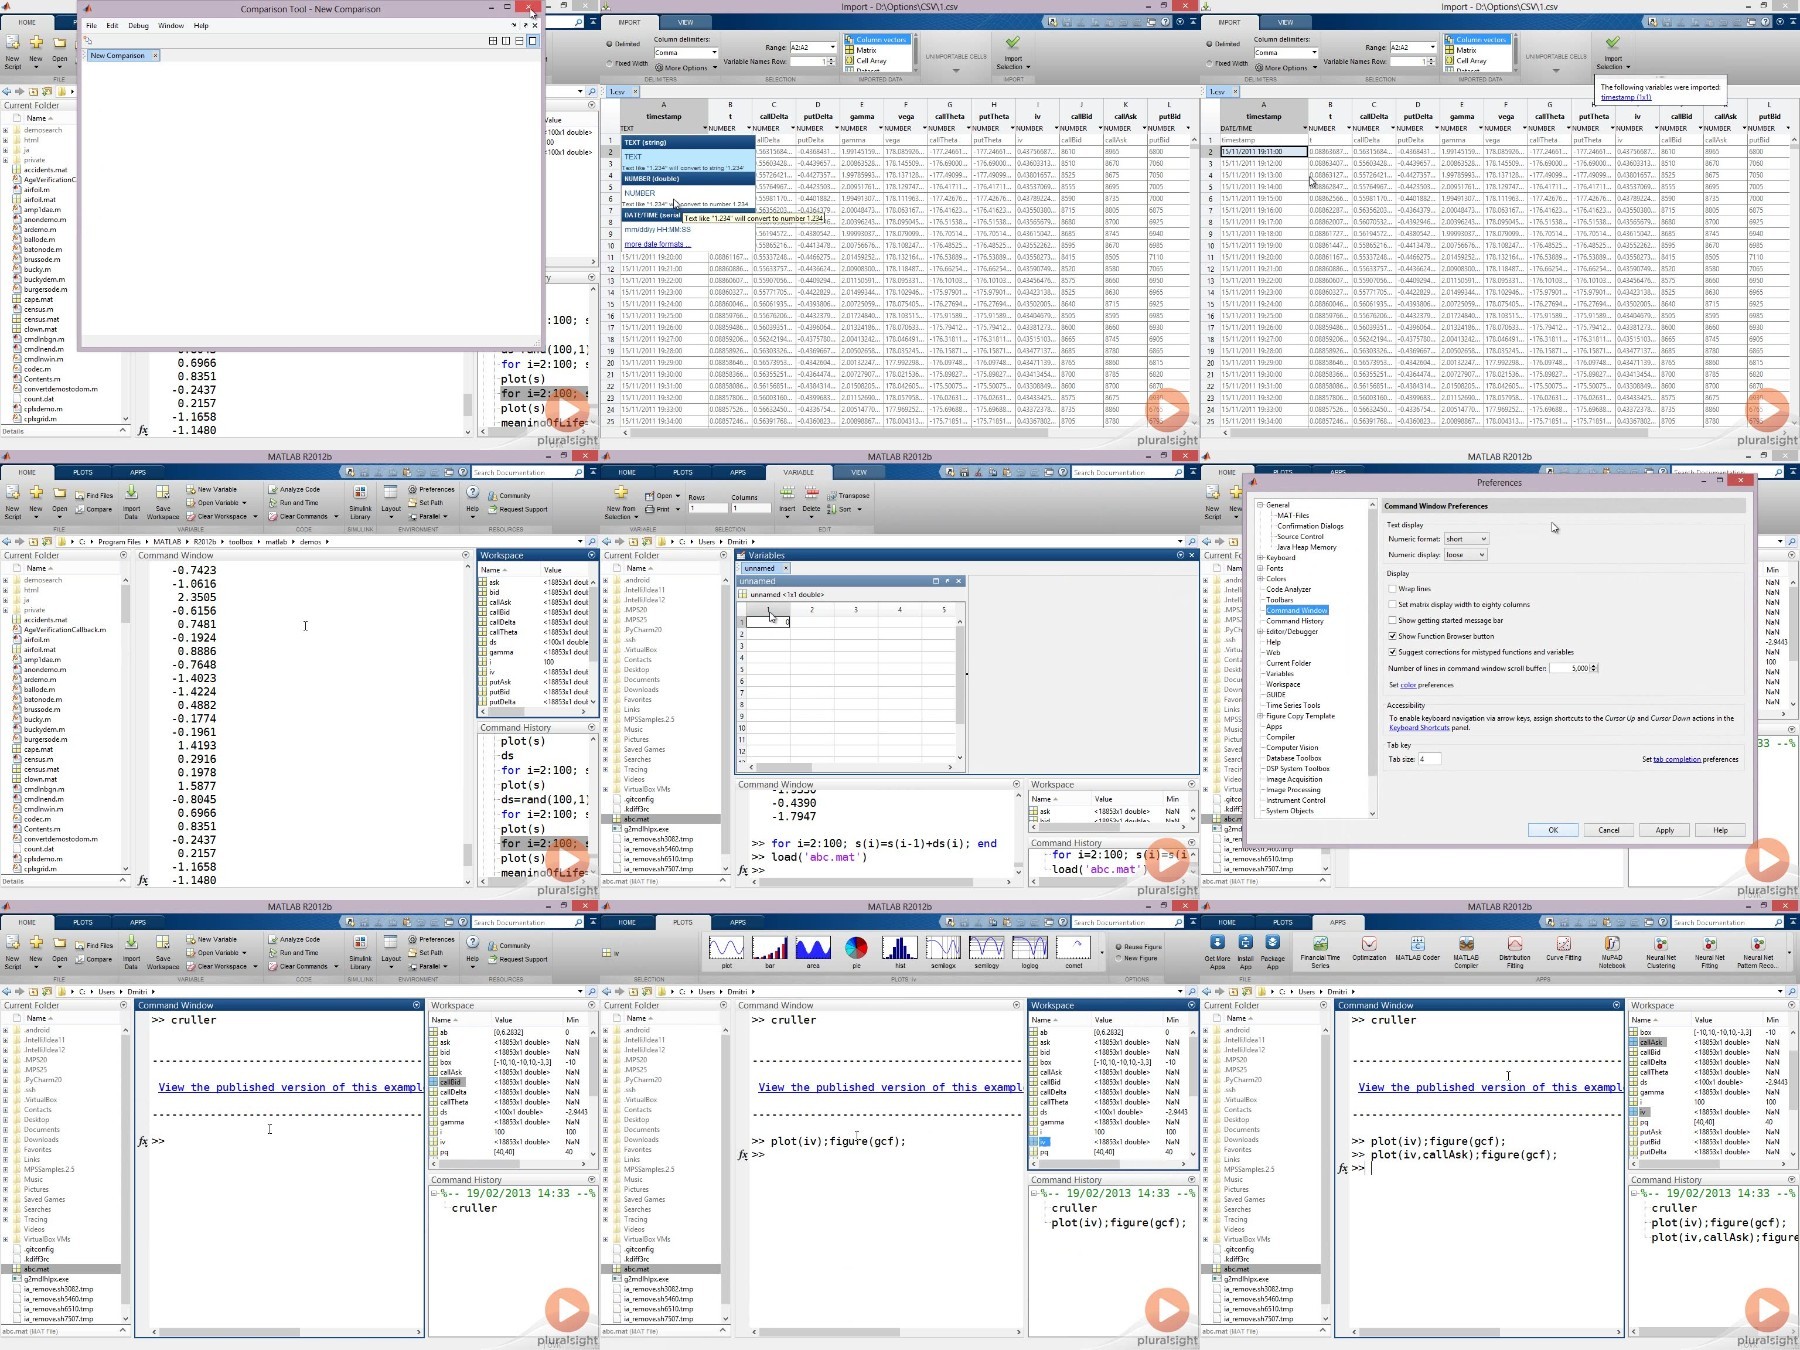This screenshot has width=1800, height=1350.
Task: Uncheck Show Function Browser button
Action: (x=1392, y=636)
